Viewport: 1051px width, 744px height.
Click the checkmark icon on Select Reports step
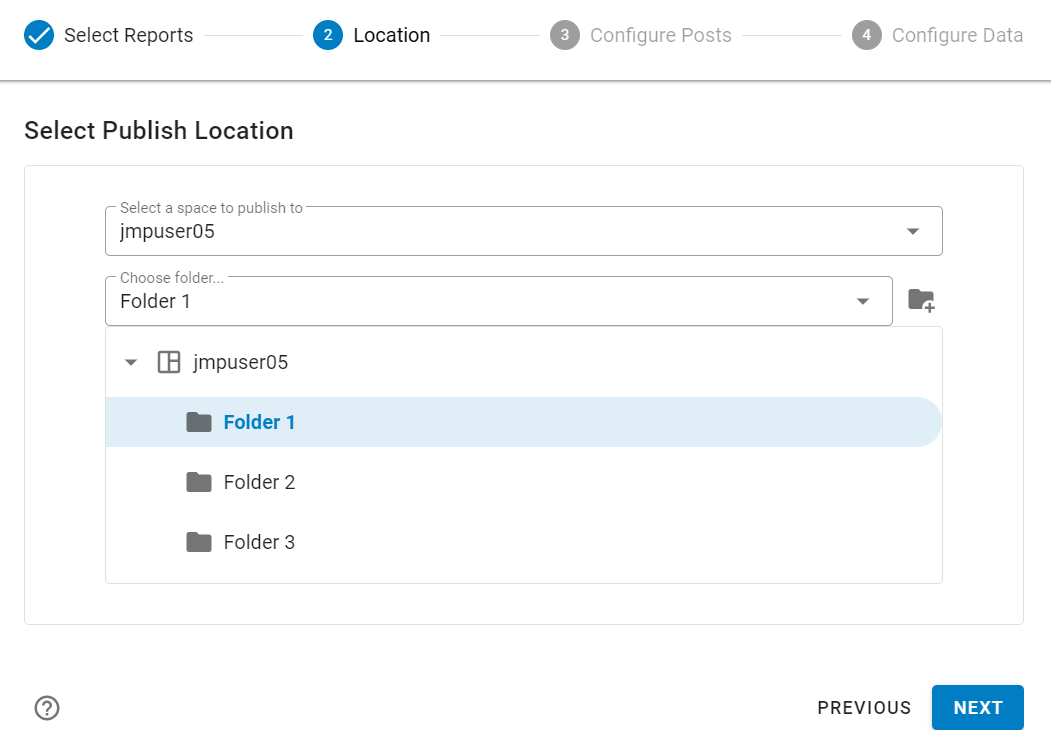point(38,34)
